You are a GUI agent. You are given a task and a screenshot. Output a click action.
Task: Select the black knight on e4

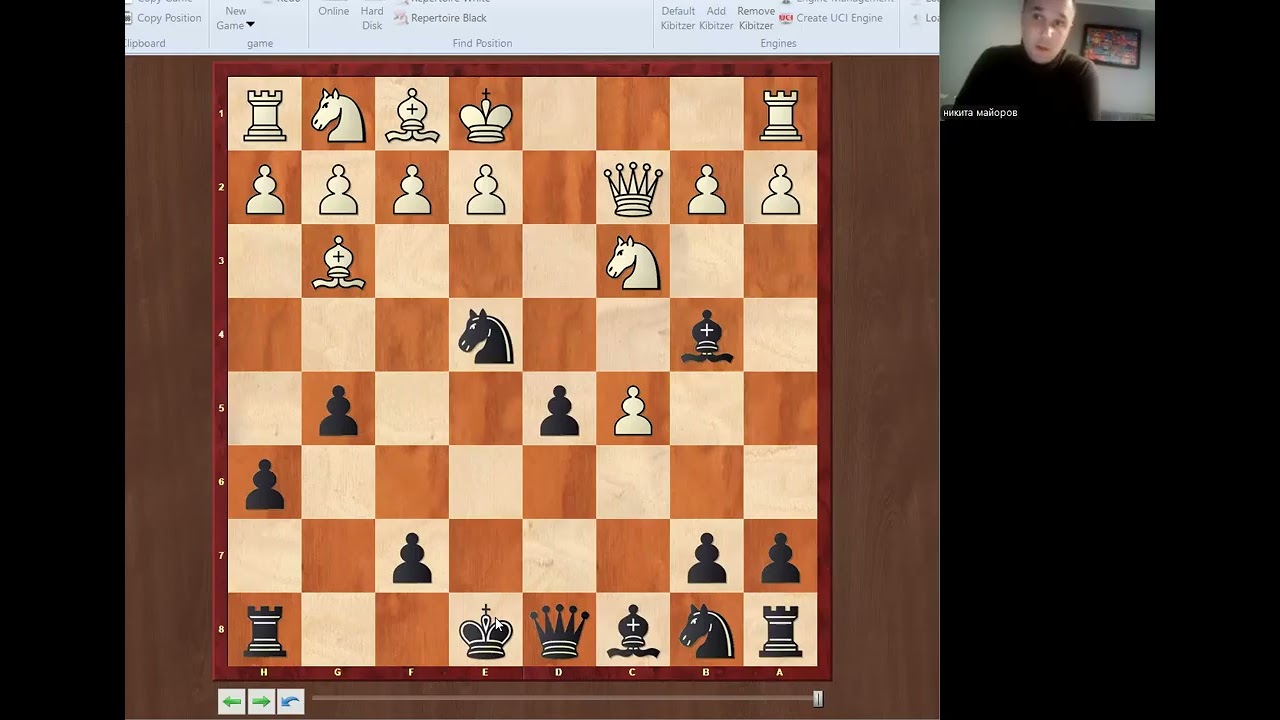(x=486, y=335)
